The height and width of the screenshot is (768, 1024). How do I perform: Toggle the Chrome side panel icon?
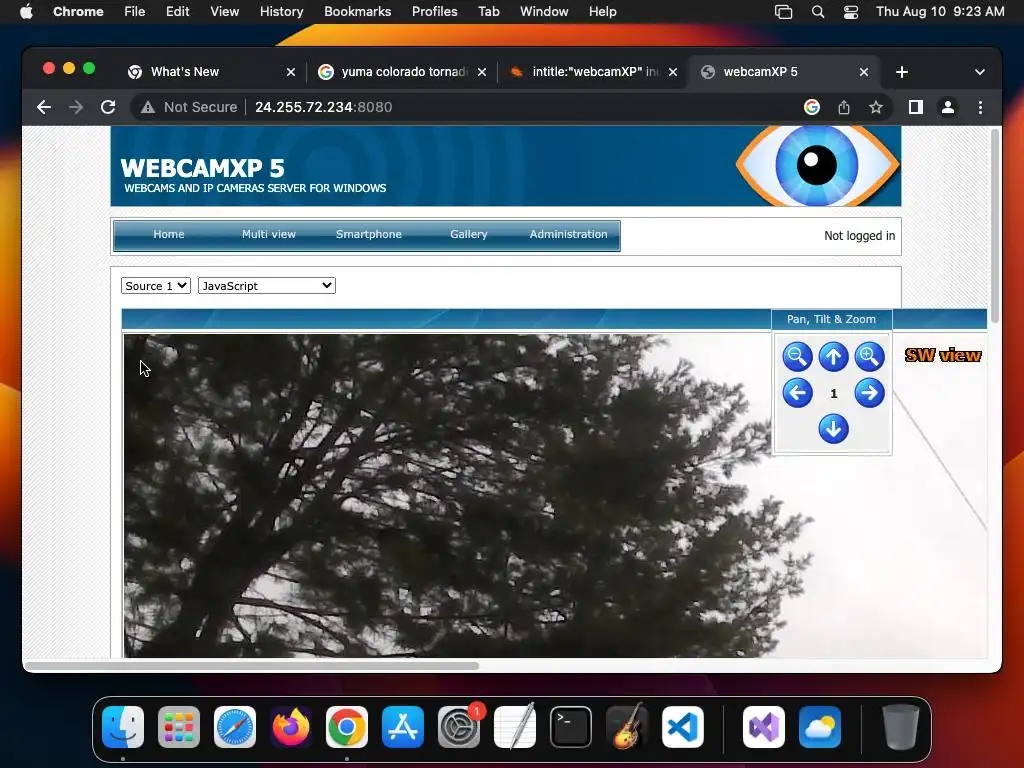(x=916, y=107)
